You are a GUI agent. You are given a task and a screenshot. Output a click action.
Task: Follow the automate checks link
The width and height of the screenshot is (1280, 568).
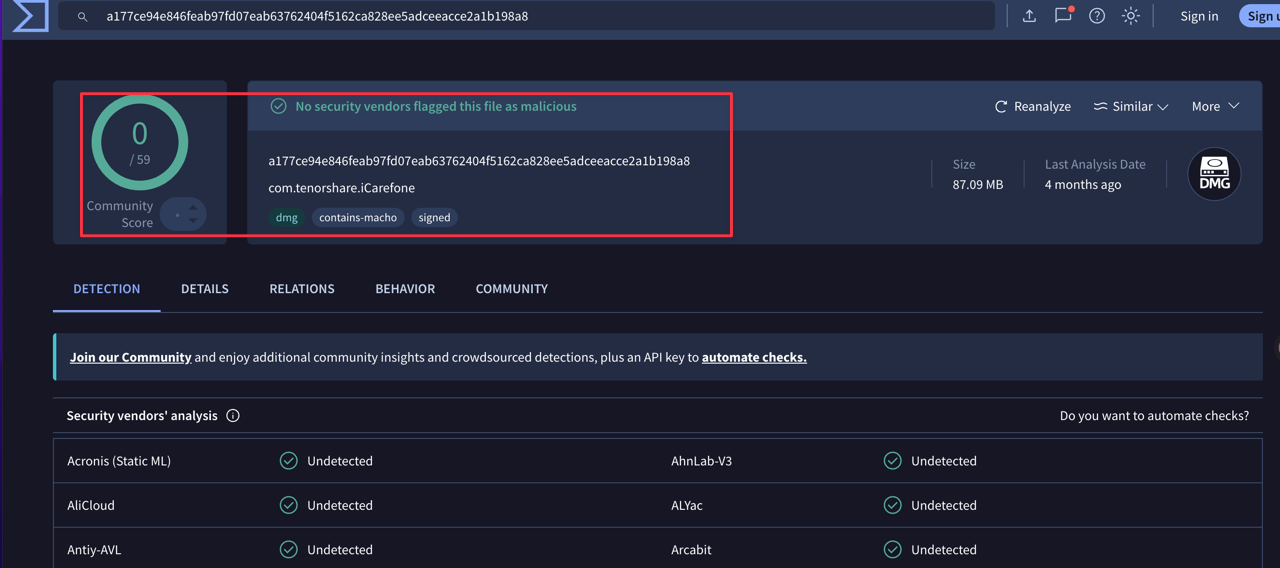754,357
